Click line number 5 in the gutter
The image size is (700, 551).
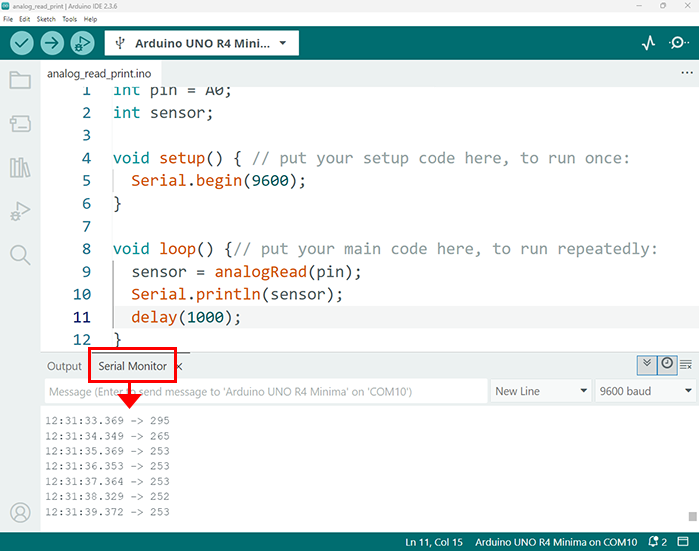click(x=87, y=181)
